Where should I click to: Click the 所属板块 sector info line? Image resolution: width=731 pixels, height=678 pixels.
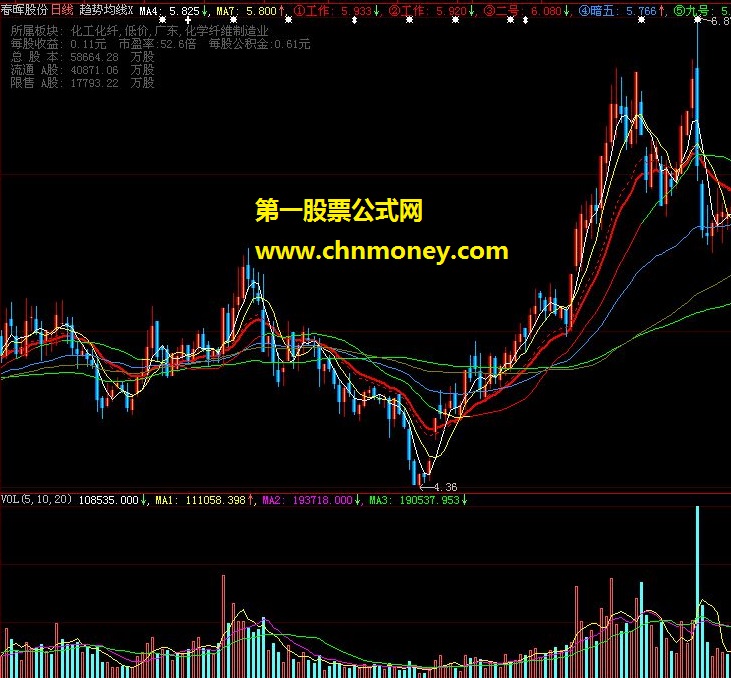tap(139, 31)
